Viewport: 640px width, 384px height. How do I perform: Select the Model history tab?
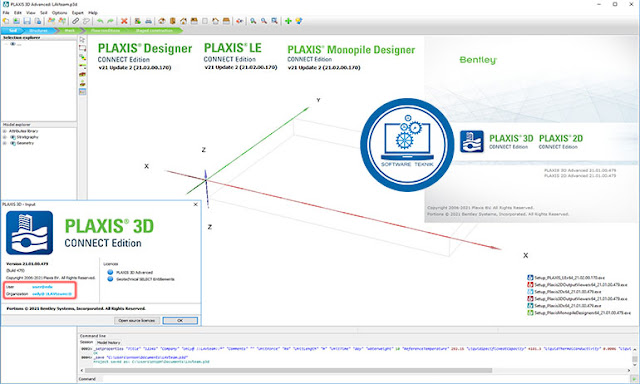click(x=109, y=342)
